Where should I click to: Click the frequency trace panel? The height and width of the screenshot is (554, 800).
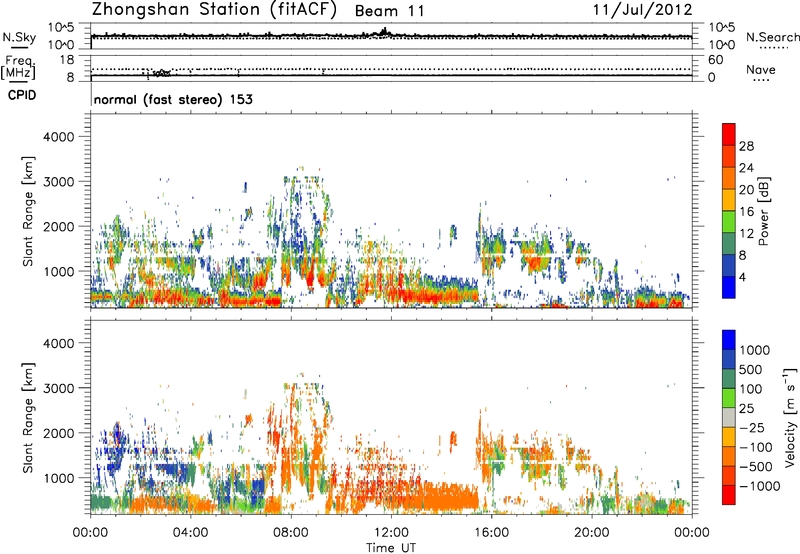[x=391, y=68]
